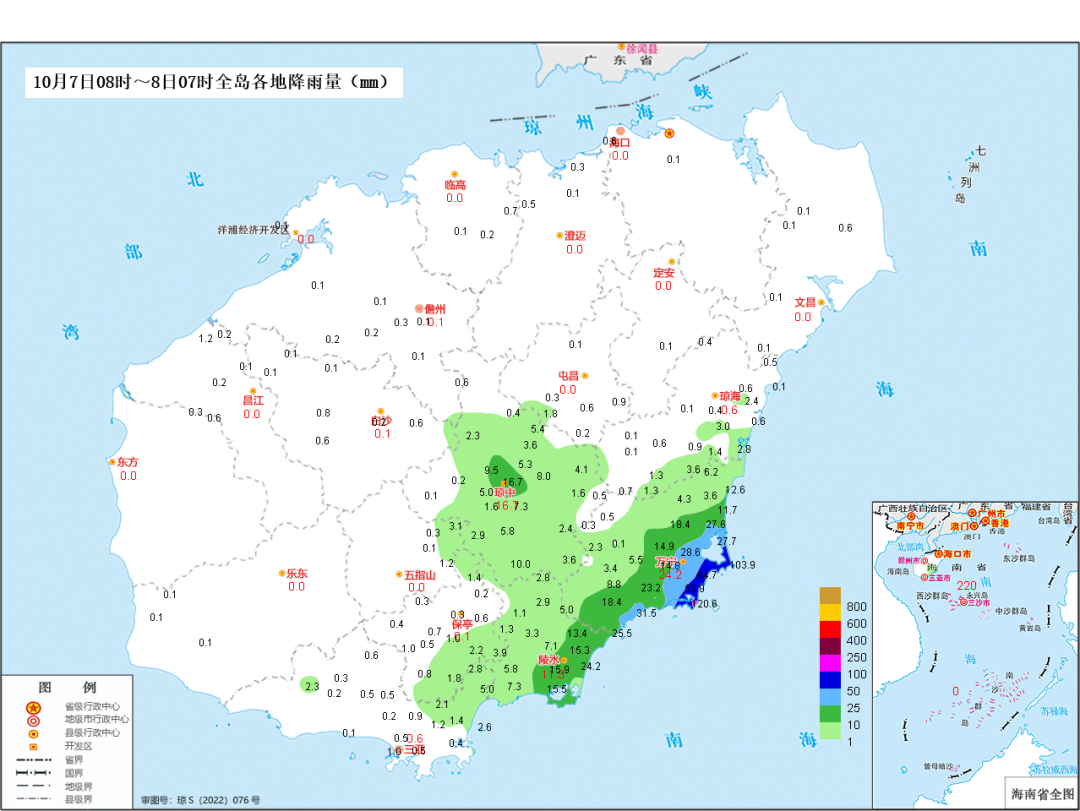Click the 9.5 rainfall value near 琼中
The width and height of the screenshot is (1080, 811).
point(491,471)
